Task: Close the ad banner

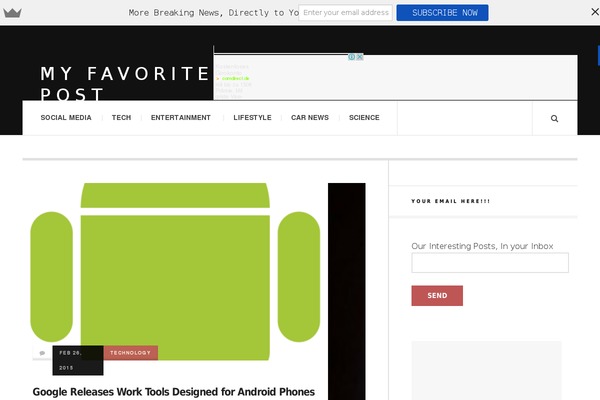Action: 360,57
